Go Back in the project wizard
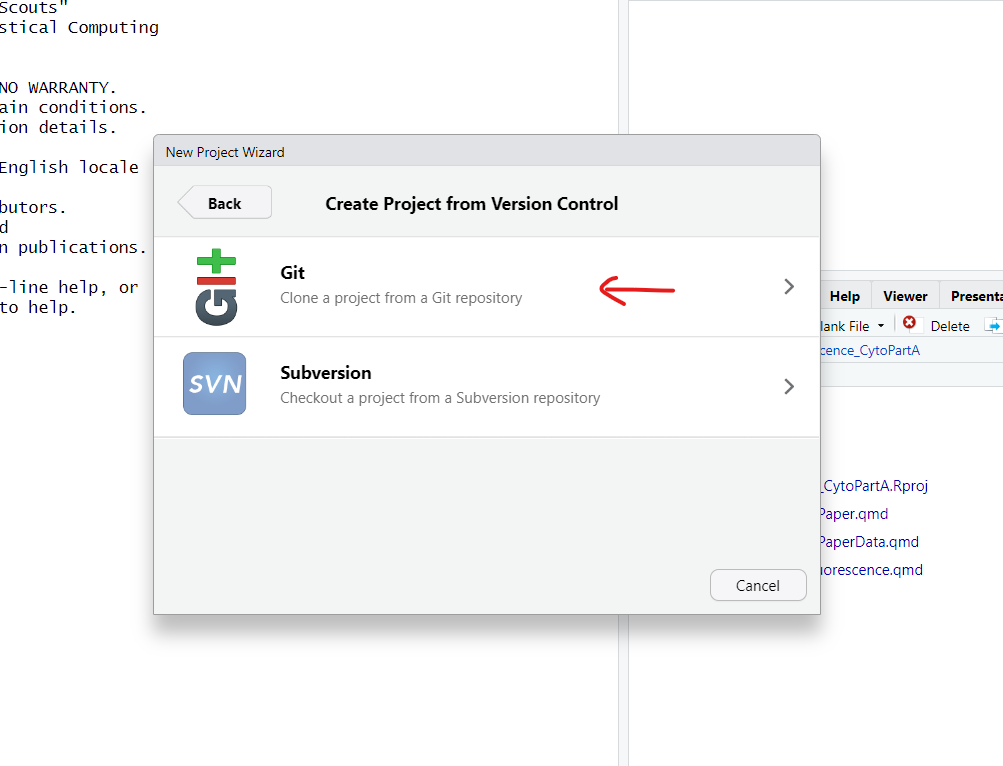 (225, 203)
